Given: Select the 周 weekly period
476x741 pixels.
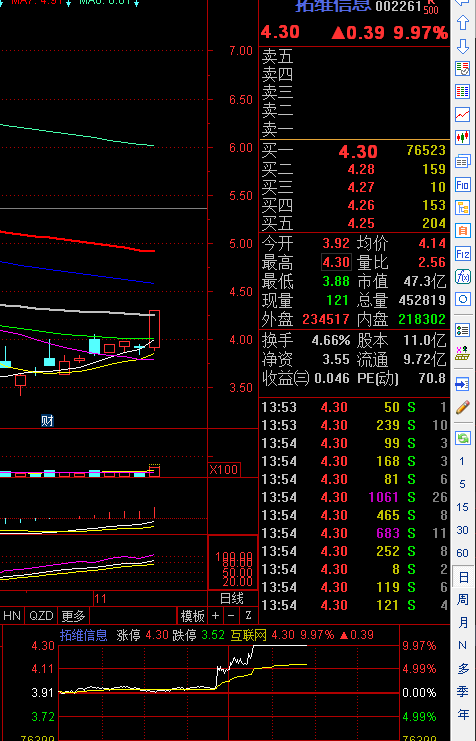Looking at the screenshot, I should [463, 600].
